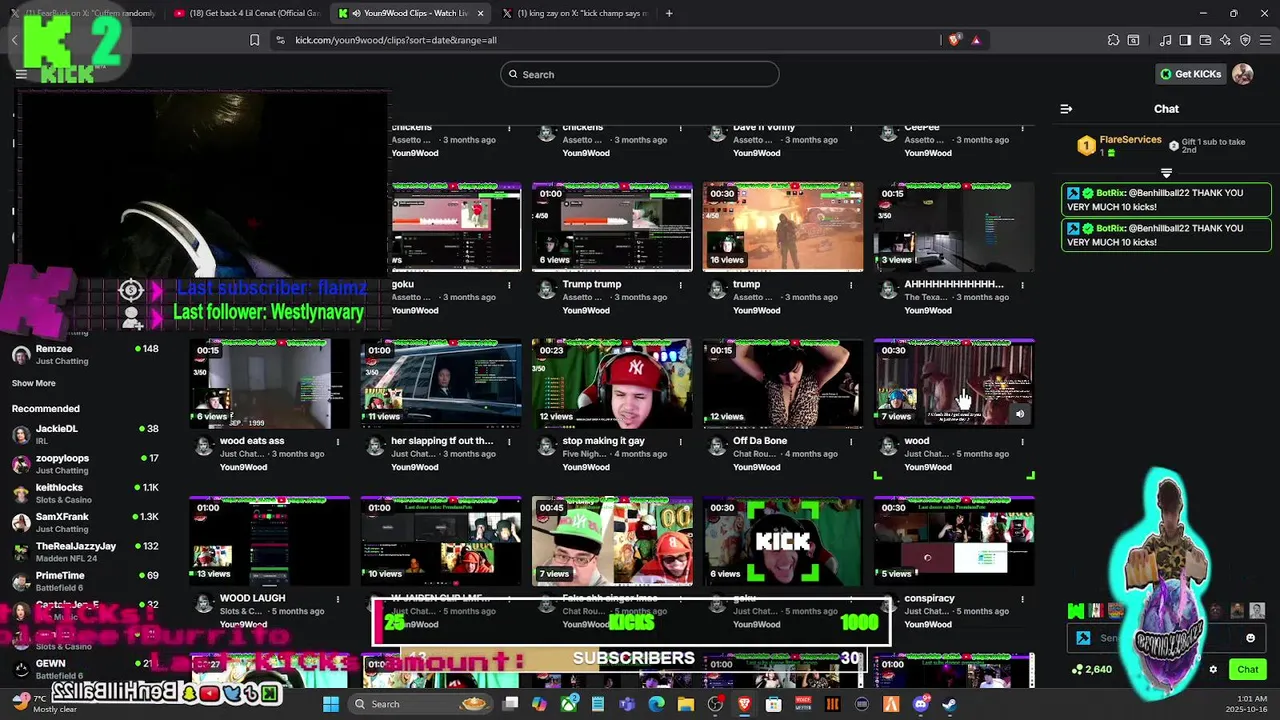The image size is (1280, 720).
Task: Open the browser extensions puzzle icon
Action: (1113, 40)
